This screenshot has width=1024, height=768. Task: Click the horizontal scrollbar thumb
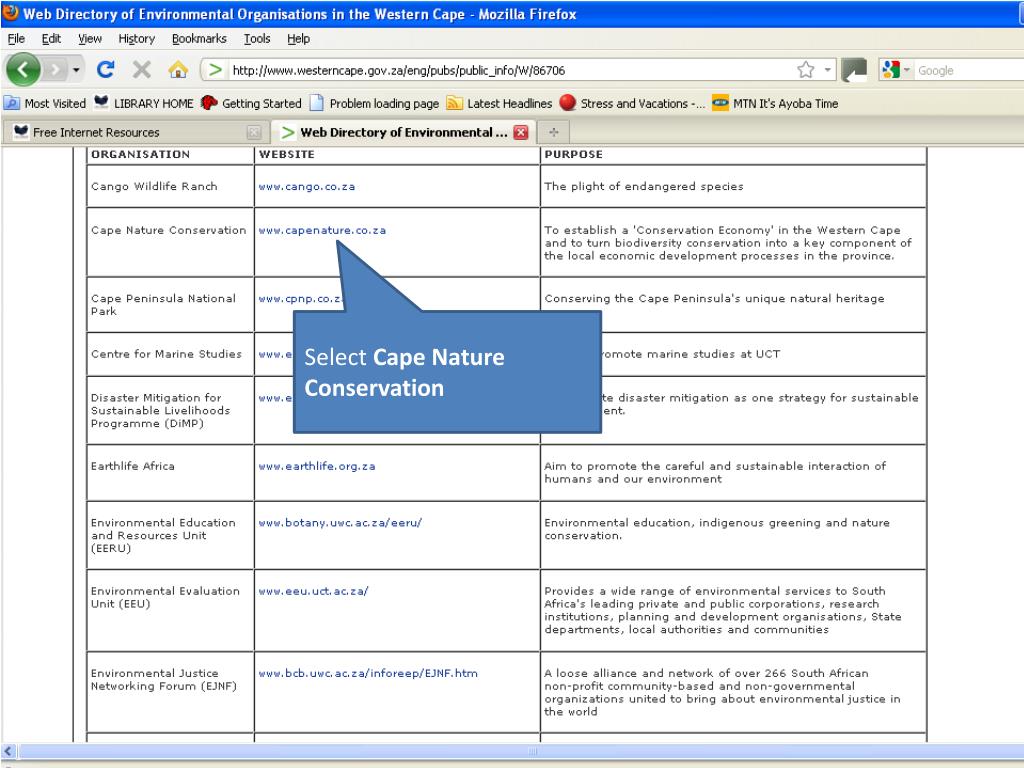532,751
